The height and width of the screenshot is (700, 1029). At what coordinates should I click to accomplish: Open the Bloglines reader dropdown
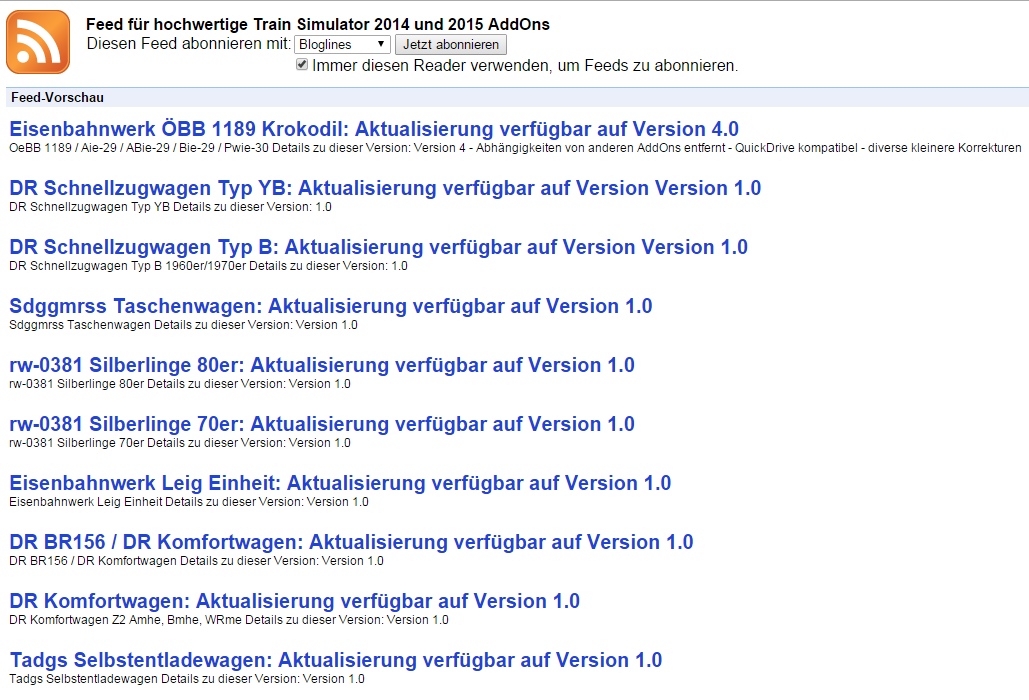pyautogui.click(x=342, y=45)
